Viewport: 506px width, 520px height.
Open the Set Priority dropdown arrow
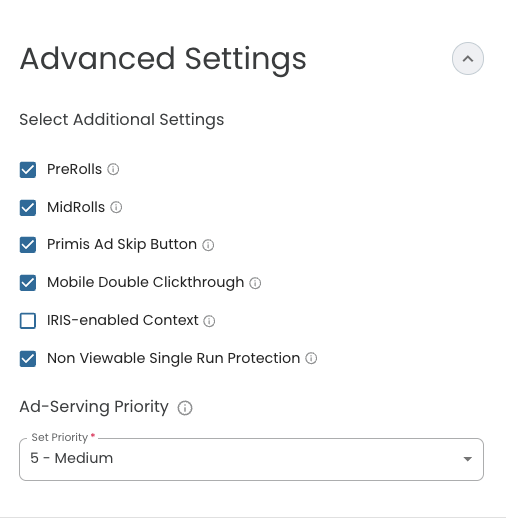click(x=467, y=459)
